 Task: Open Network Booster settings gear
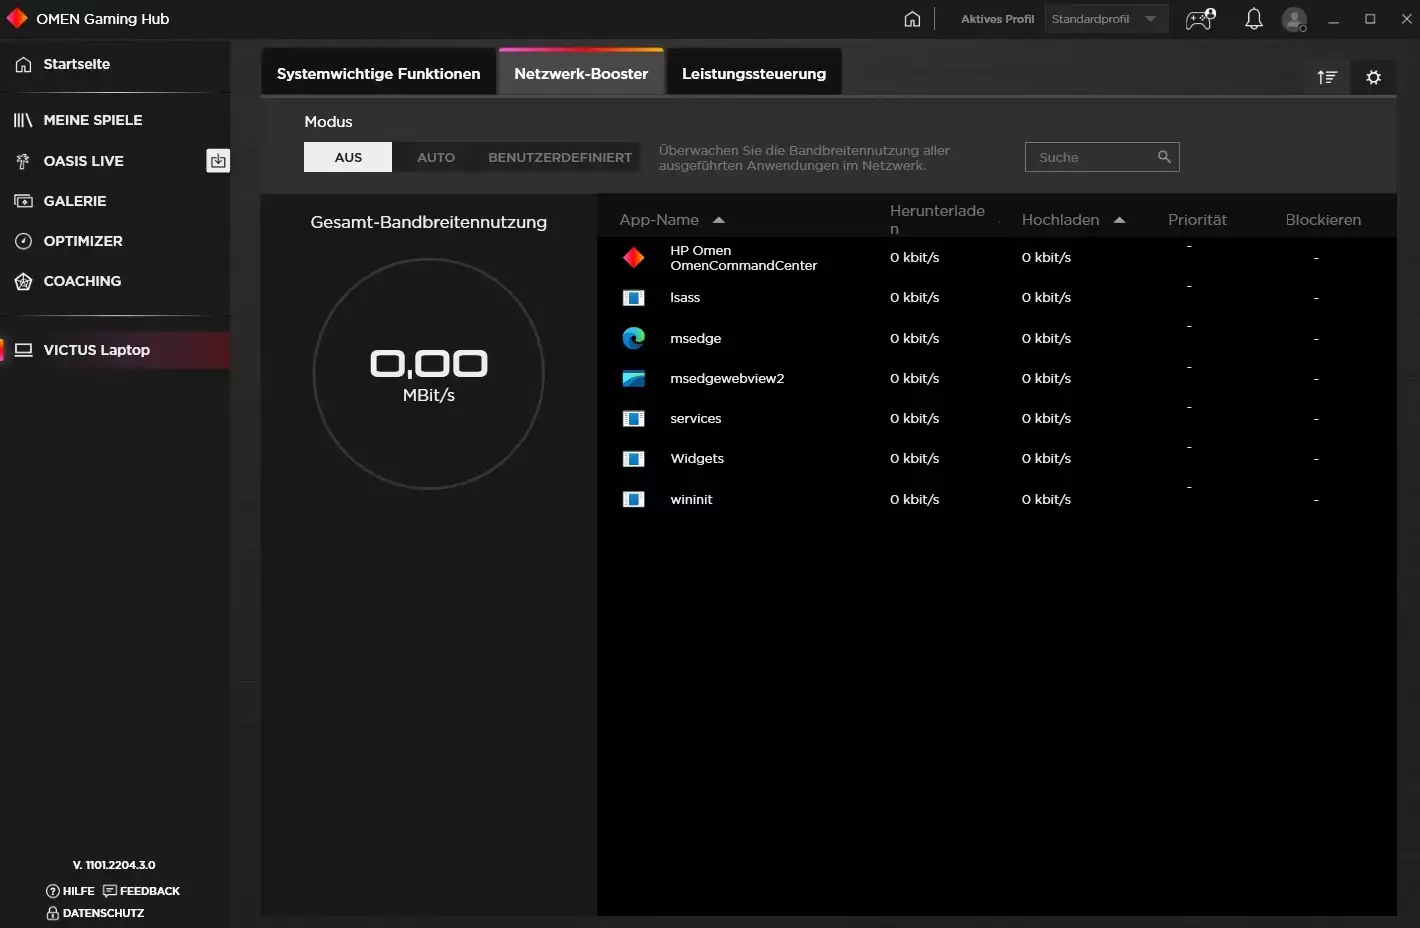point(1373,77)
